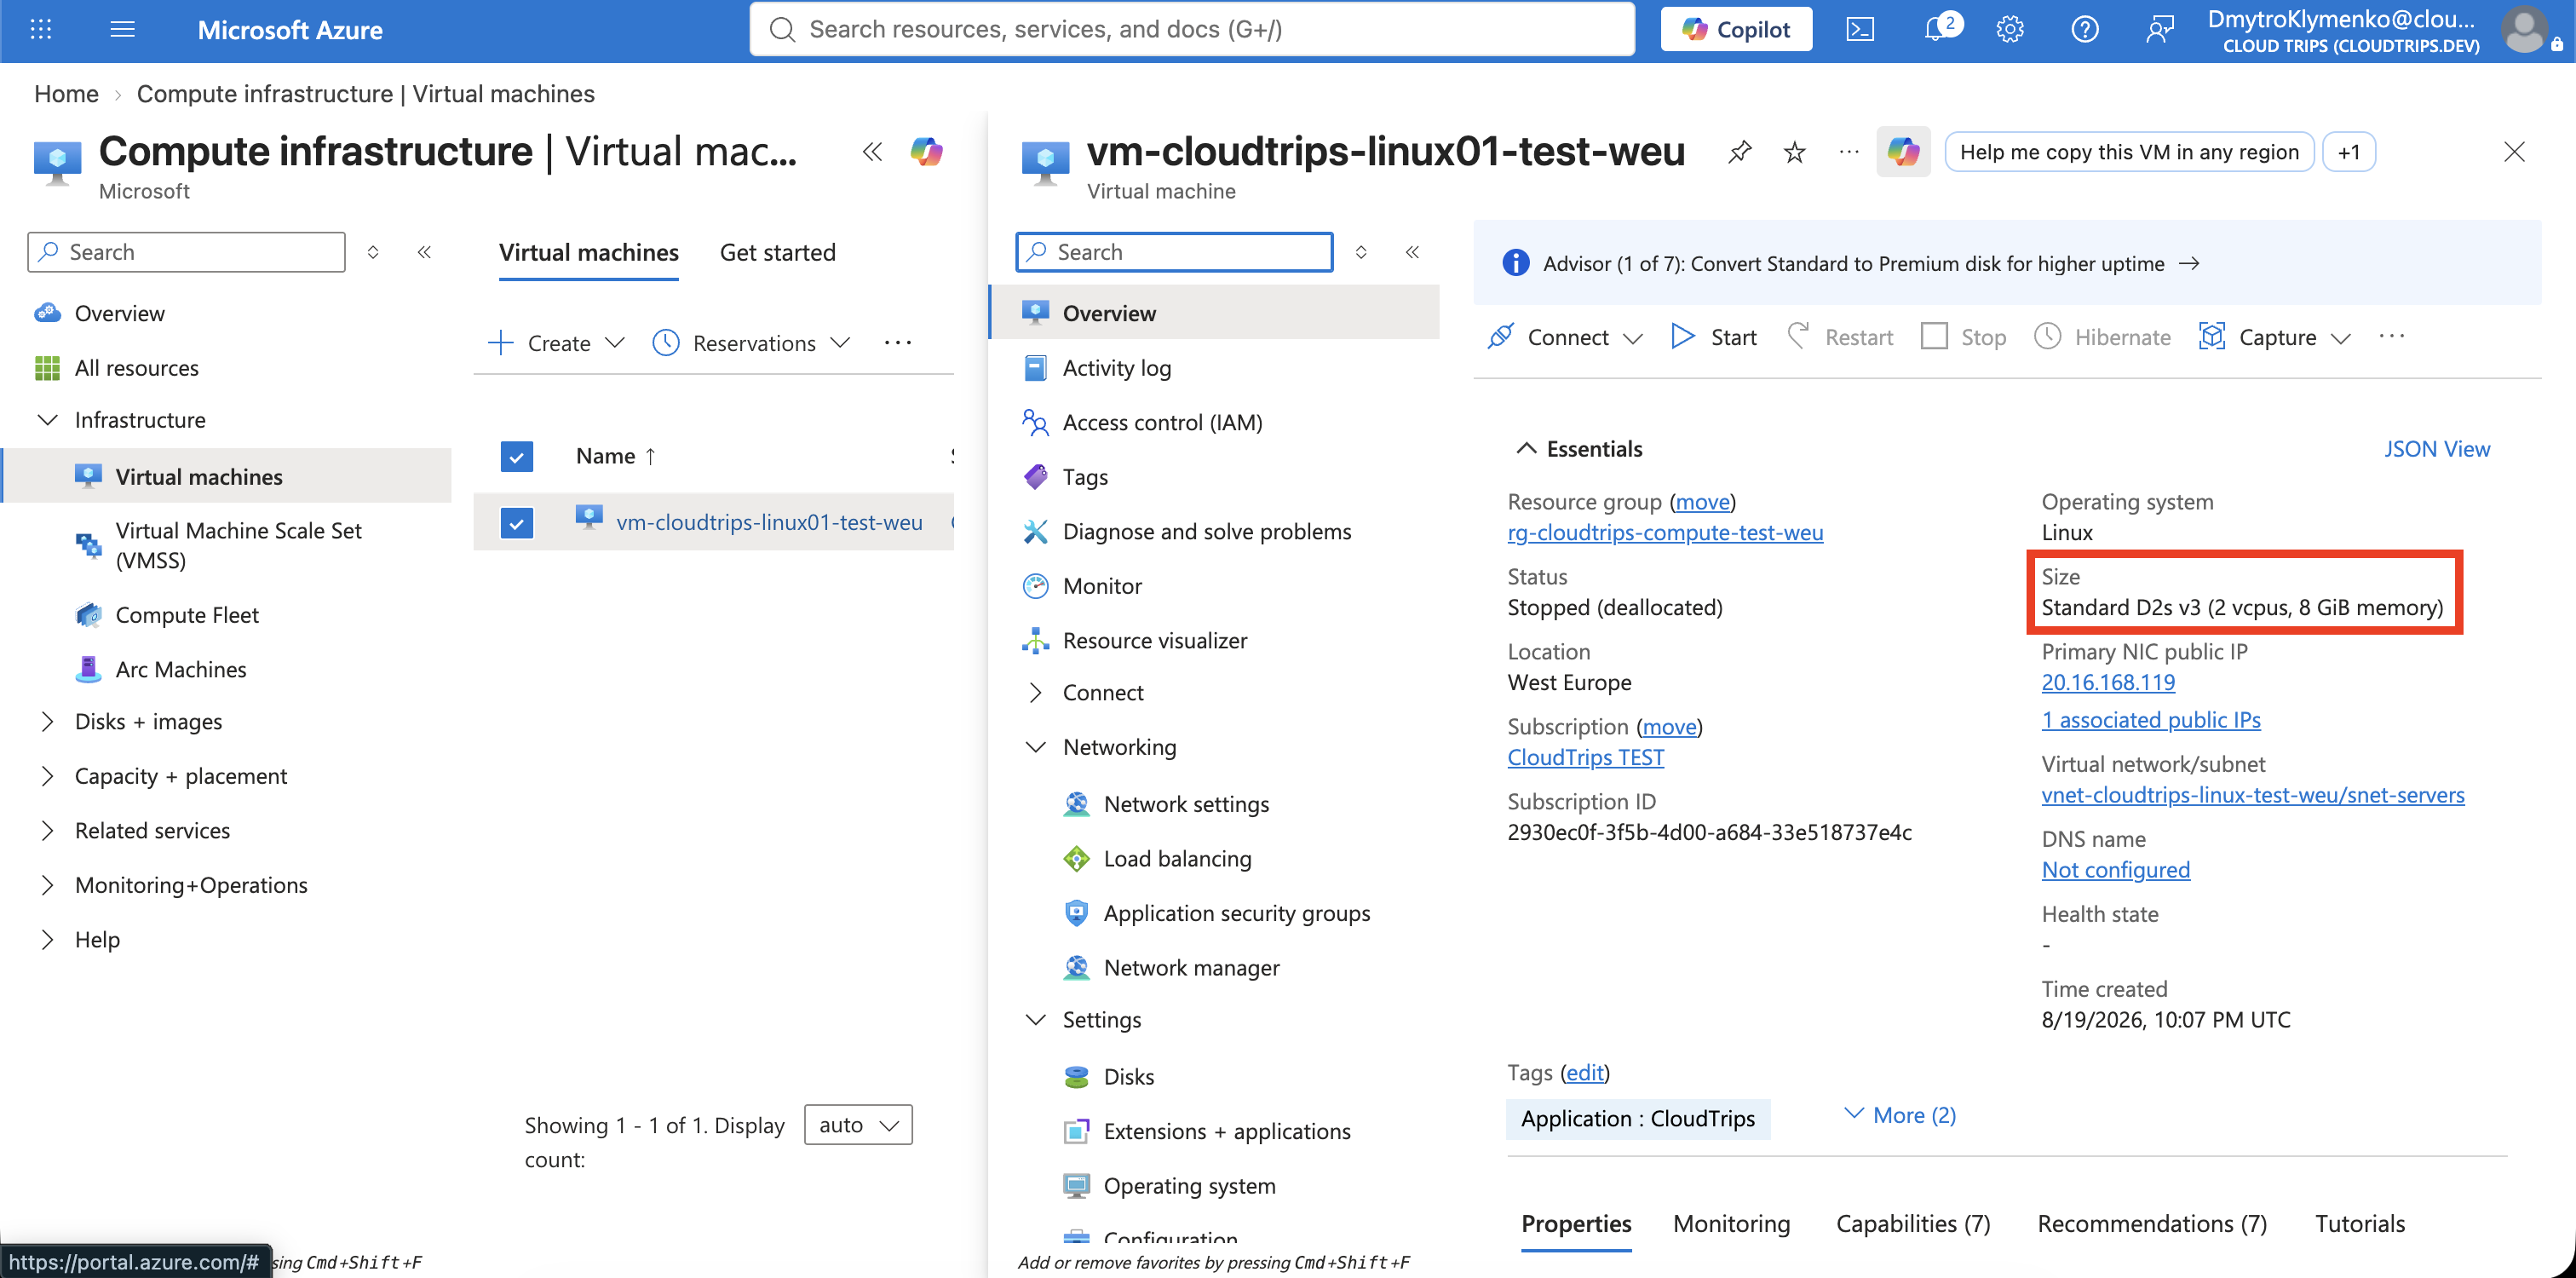Expand Capacity + placement section
The height and width of the screenshot is (1278, 2576).
pyautogui.click(x=47, y=776)
